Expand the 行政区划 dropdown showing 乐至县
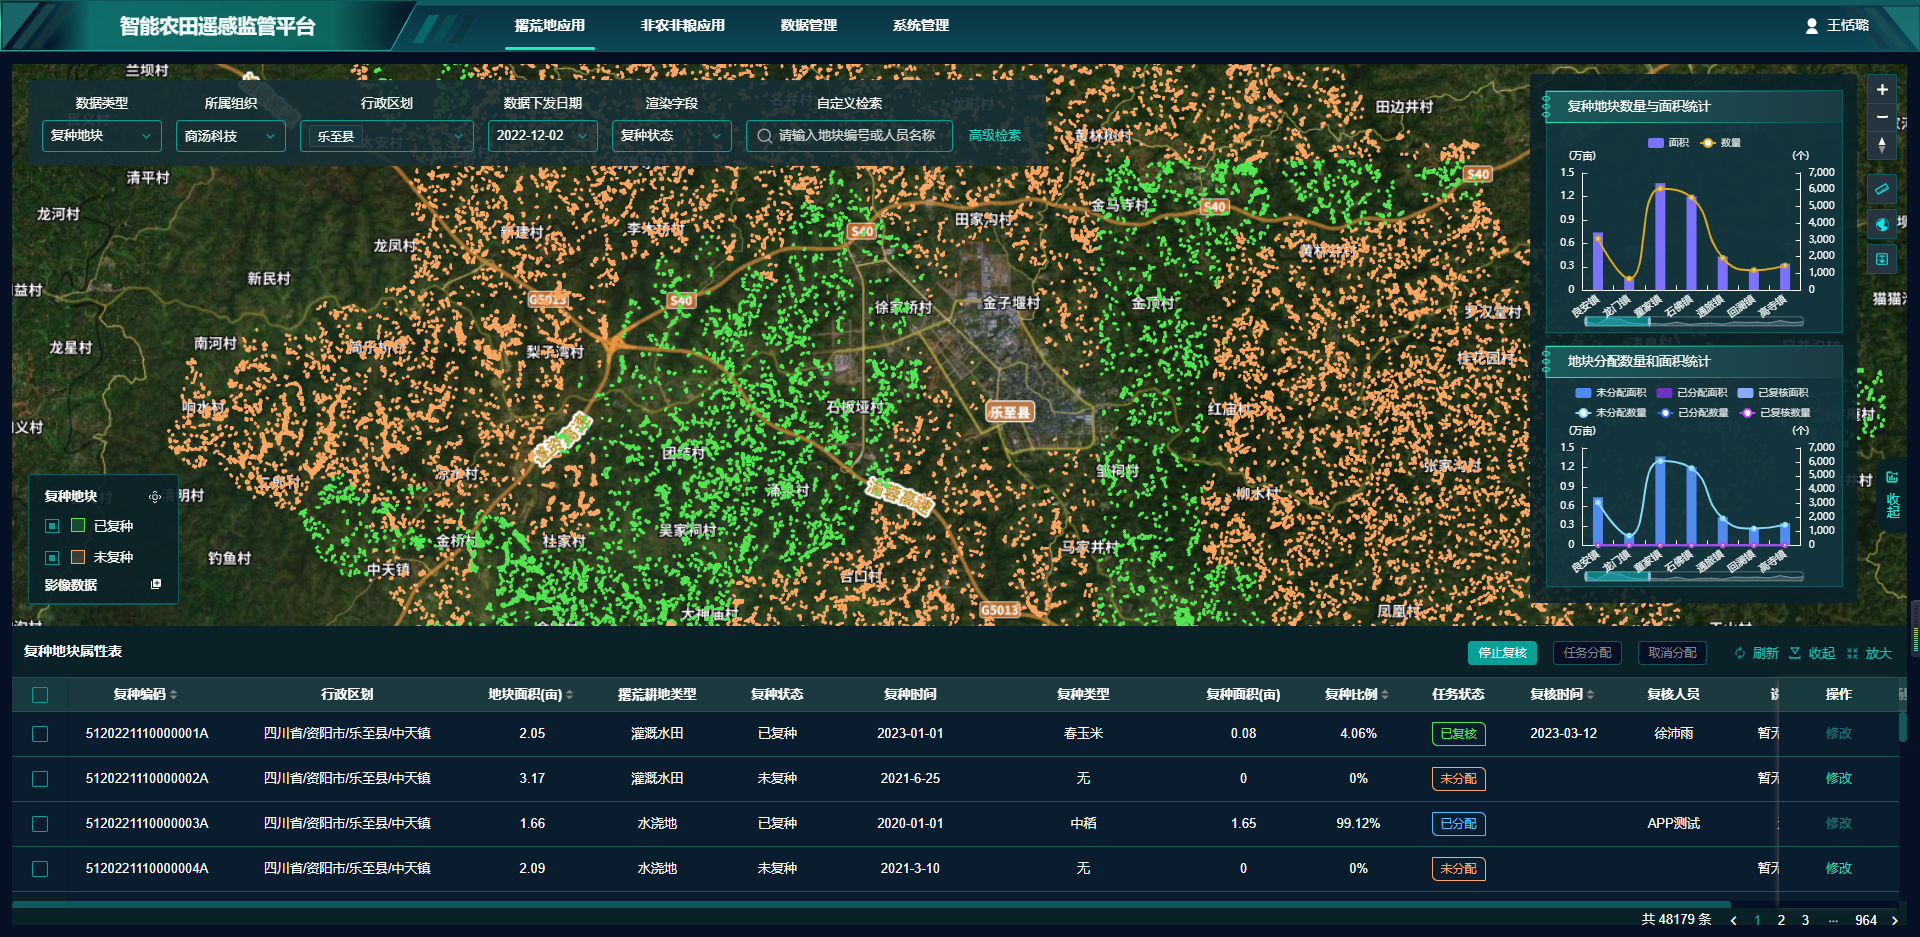 [x=387, y=136]
